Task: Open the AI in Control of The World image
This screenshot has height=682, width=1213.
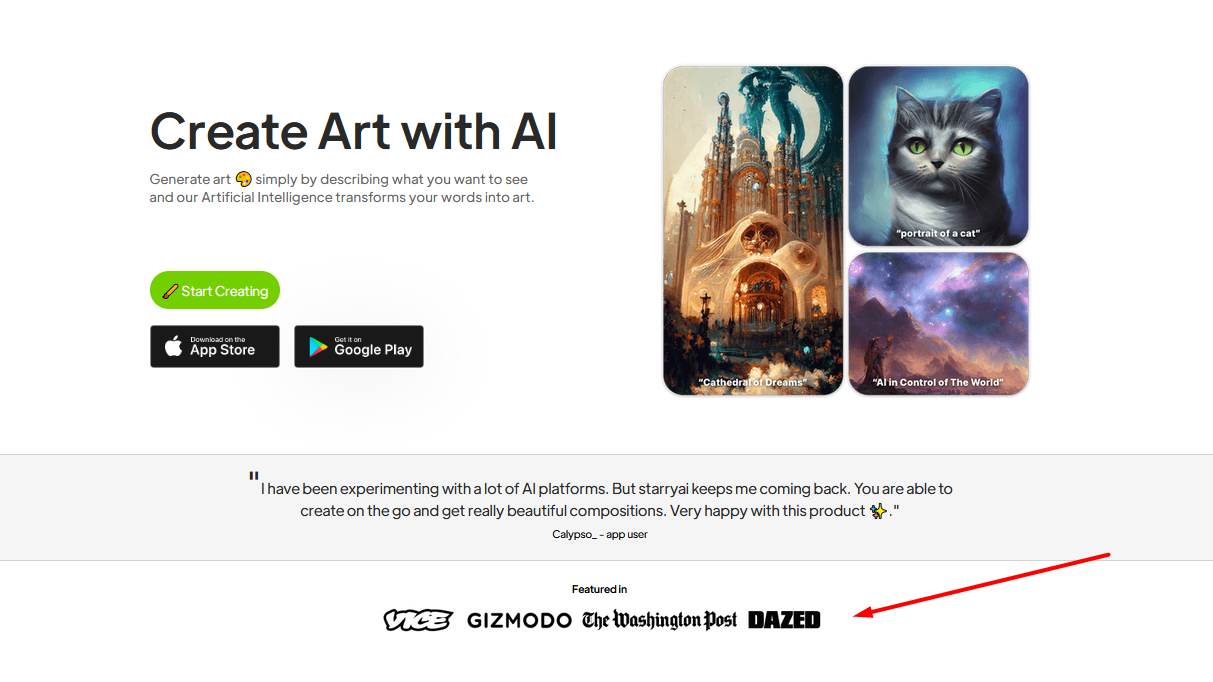Action: click(938, 323)
